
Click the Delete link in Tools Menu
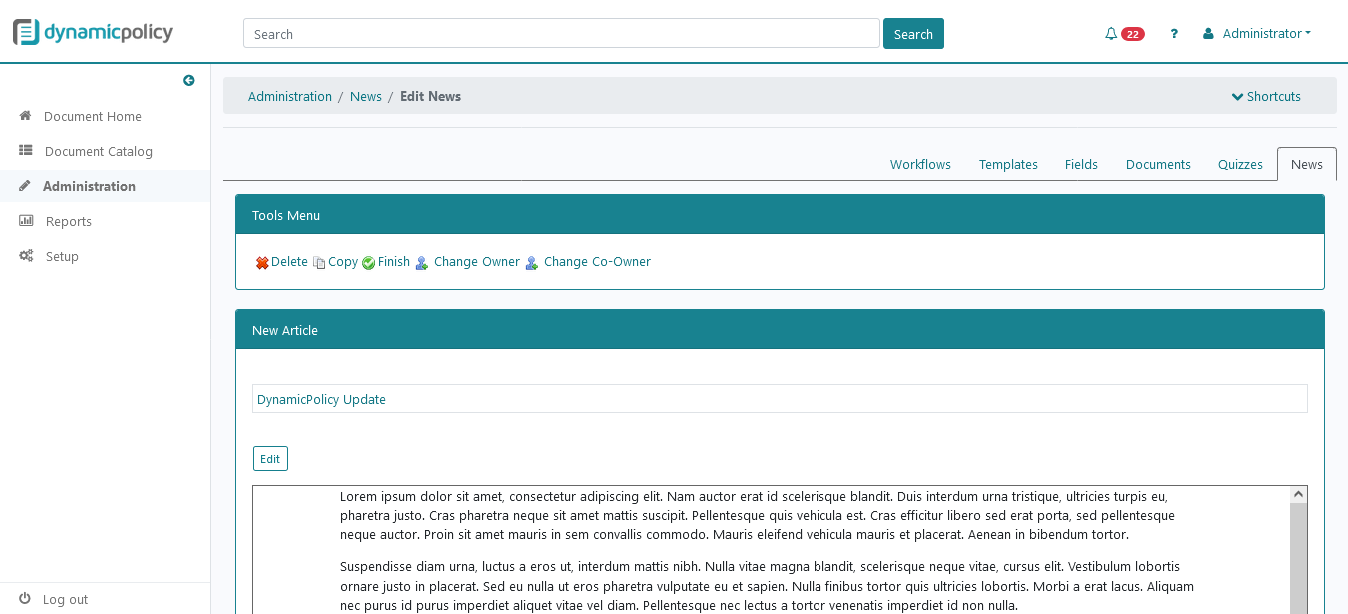coord(289,262)
